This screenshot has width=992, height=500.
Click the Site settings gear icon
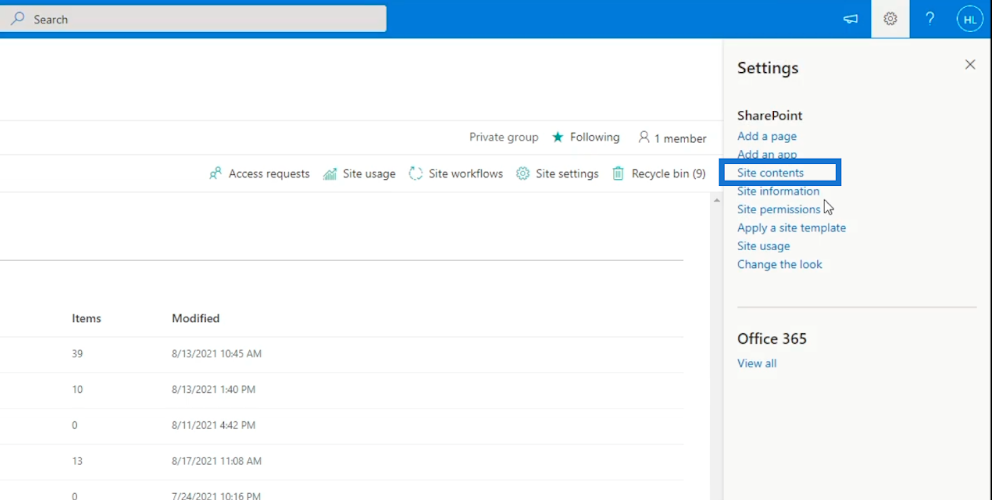click(523, 173)
